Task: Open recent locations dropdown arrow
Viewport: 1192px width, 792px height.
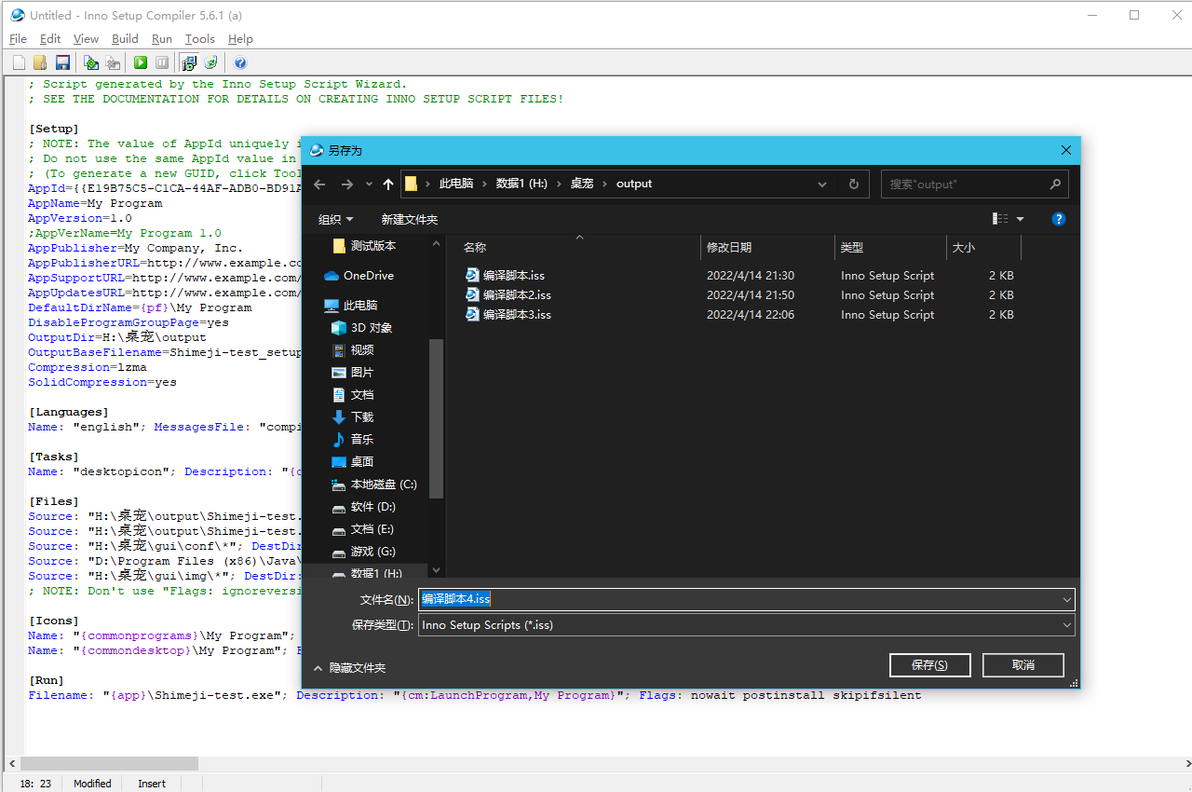Action: click(369, 184)
